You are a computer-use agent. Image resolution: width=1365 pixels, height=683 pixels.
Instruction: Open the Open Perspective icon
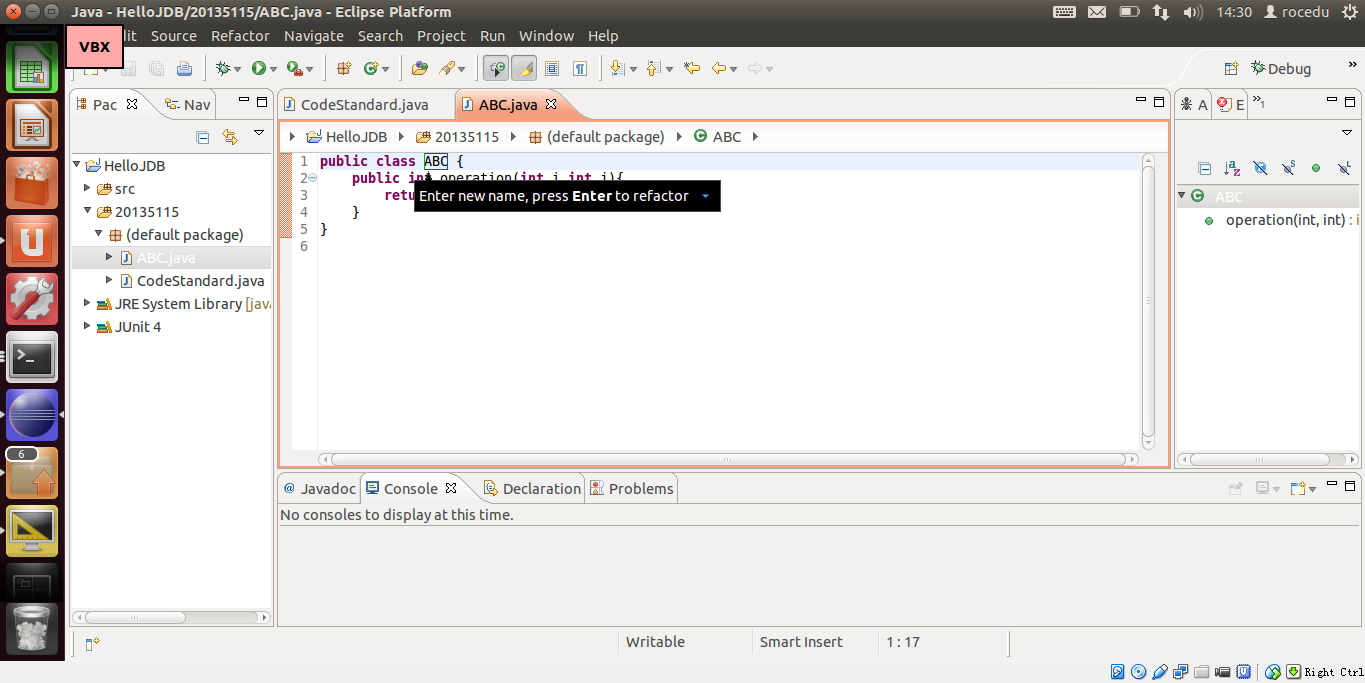(x=1231, y=68)
